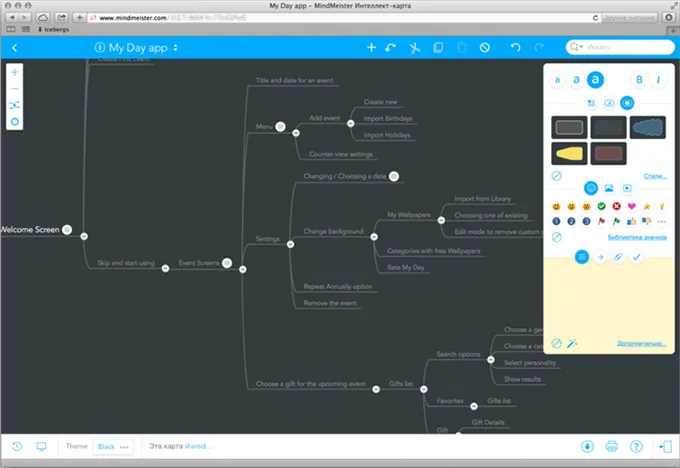Open the history view icon at bottom left
680x468 pixels.
[x=17, y=446]
